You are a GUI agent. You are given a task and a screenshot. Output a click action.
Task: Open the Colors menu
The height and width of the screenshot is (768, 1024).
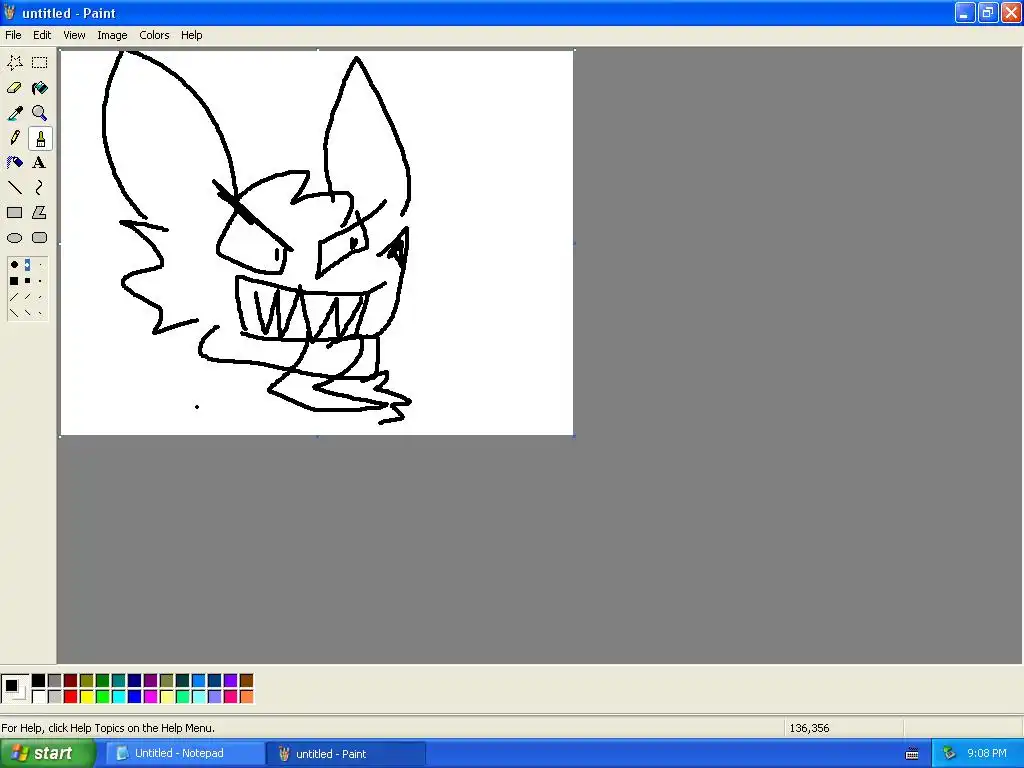click(x=154, y=35)
